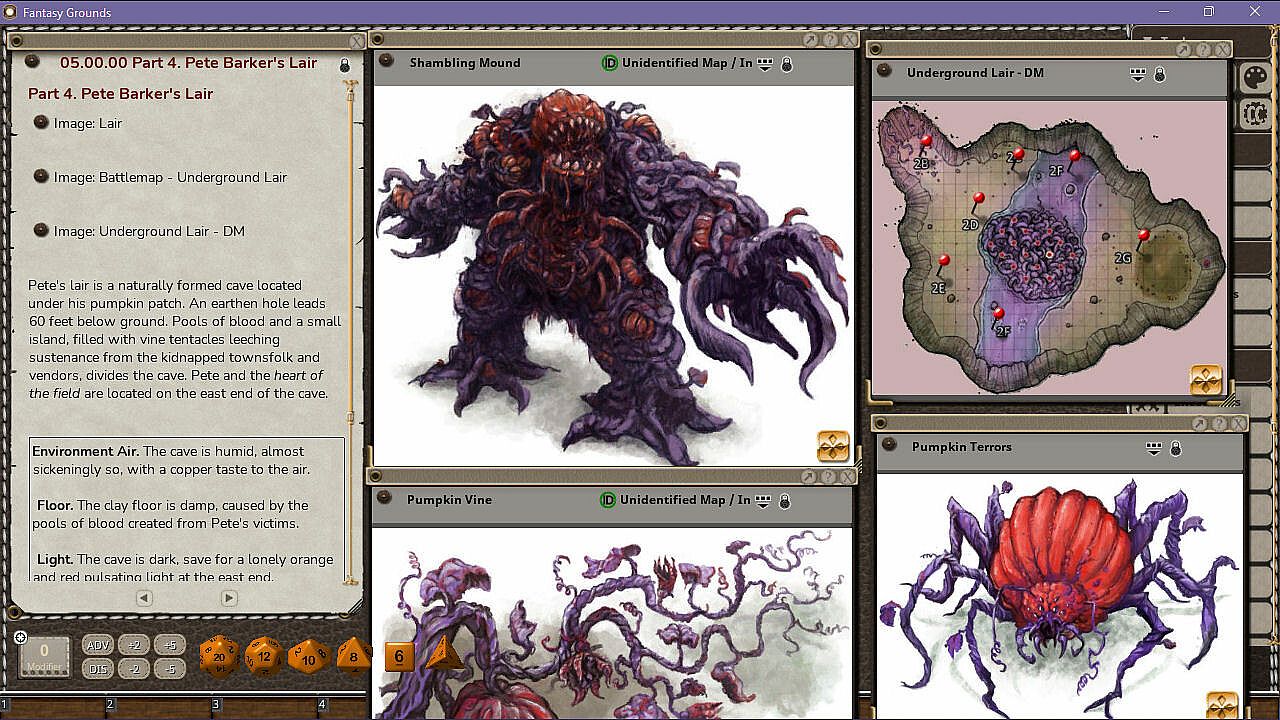The height and width of the screenshot is (720, 1280).
Task: Toggle the lock on Shambling Mound image
Action: (x=787, y=64)
